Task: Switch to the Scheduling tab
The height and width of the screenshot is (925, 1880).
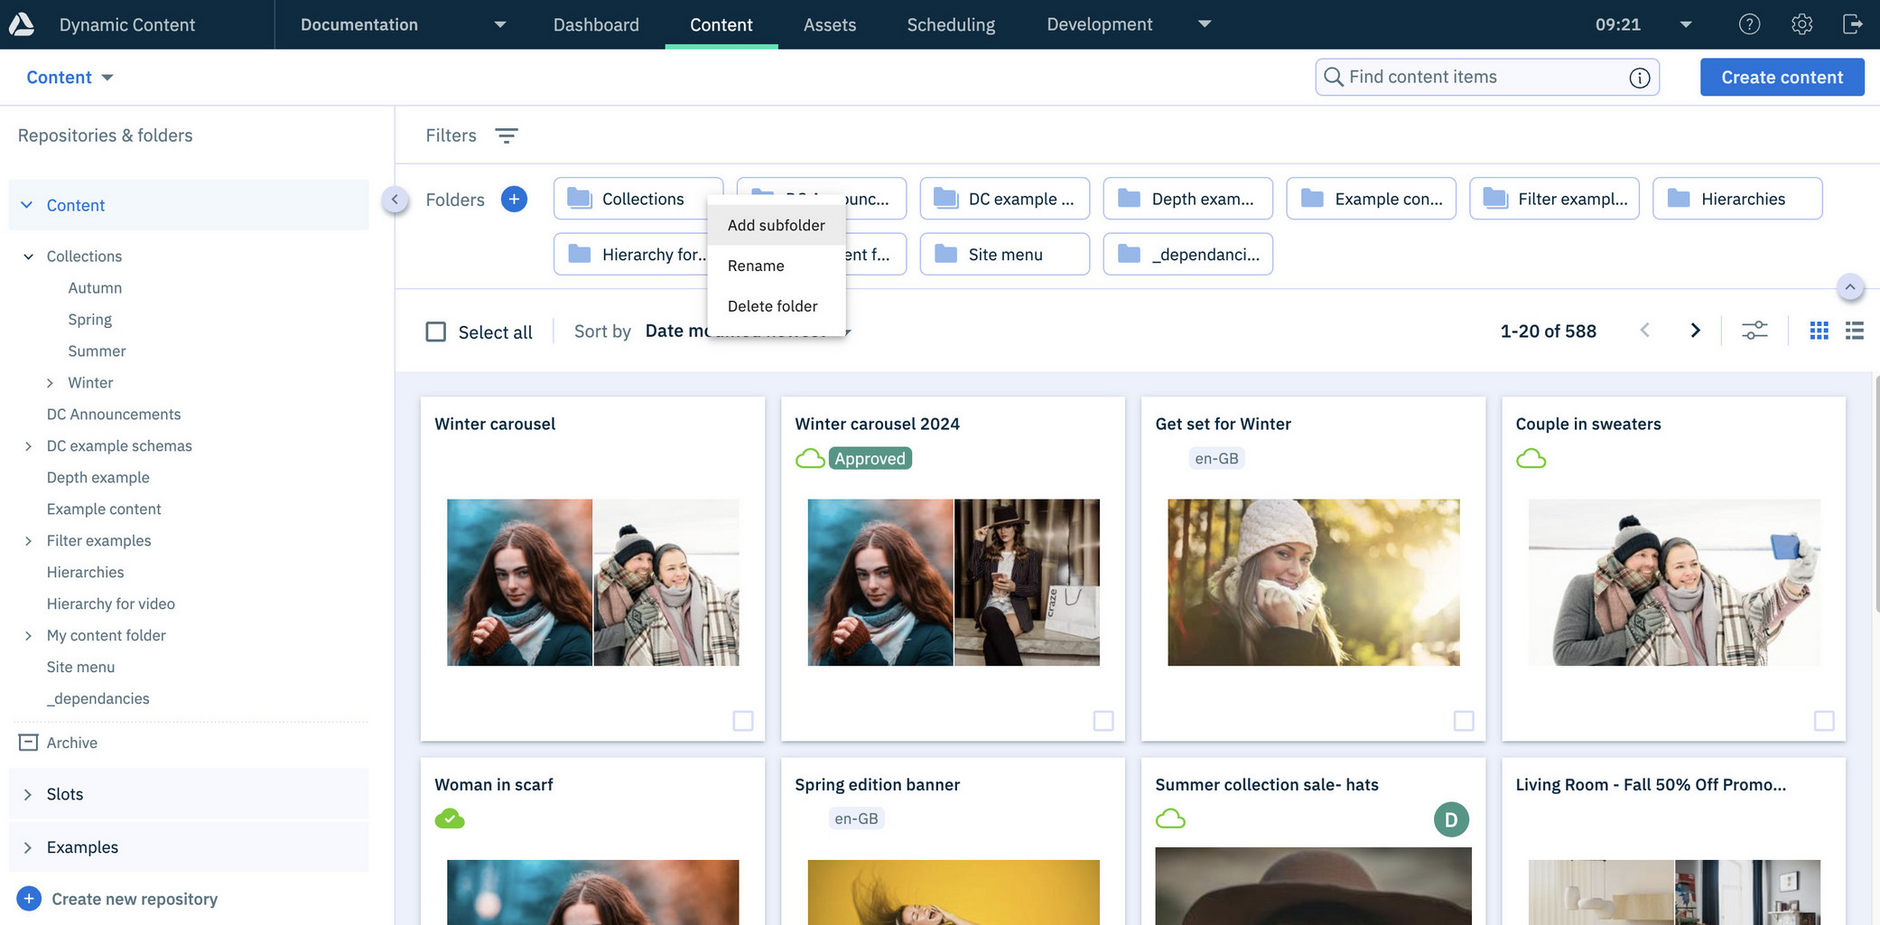Action: pos(951,24)
